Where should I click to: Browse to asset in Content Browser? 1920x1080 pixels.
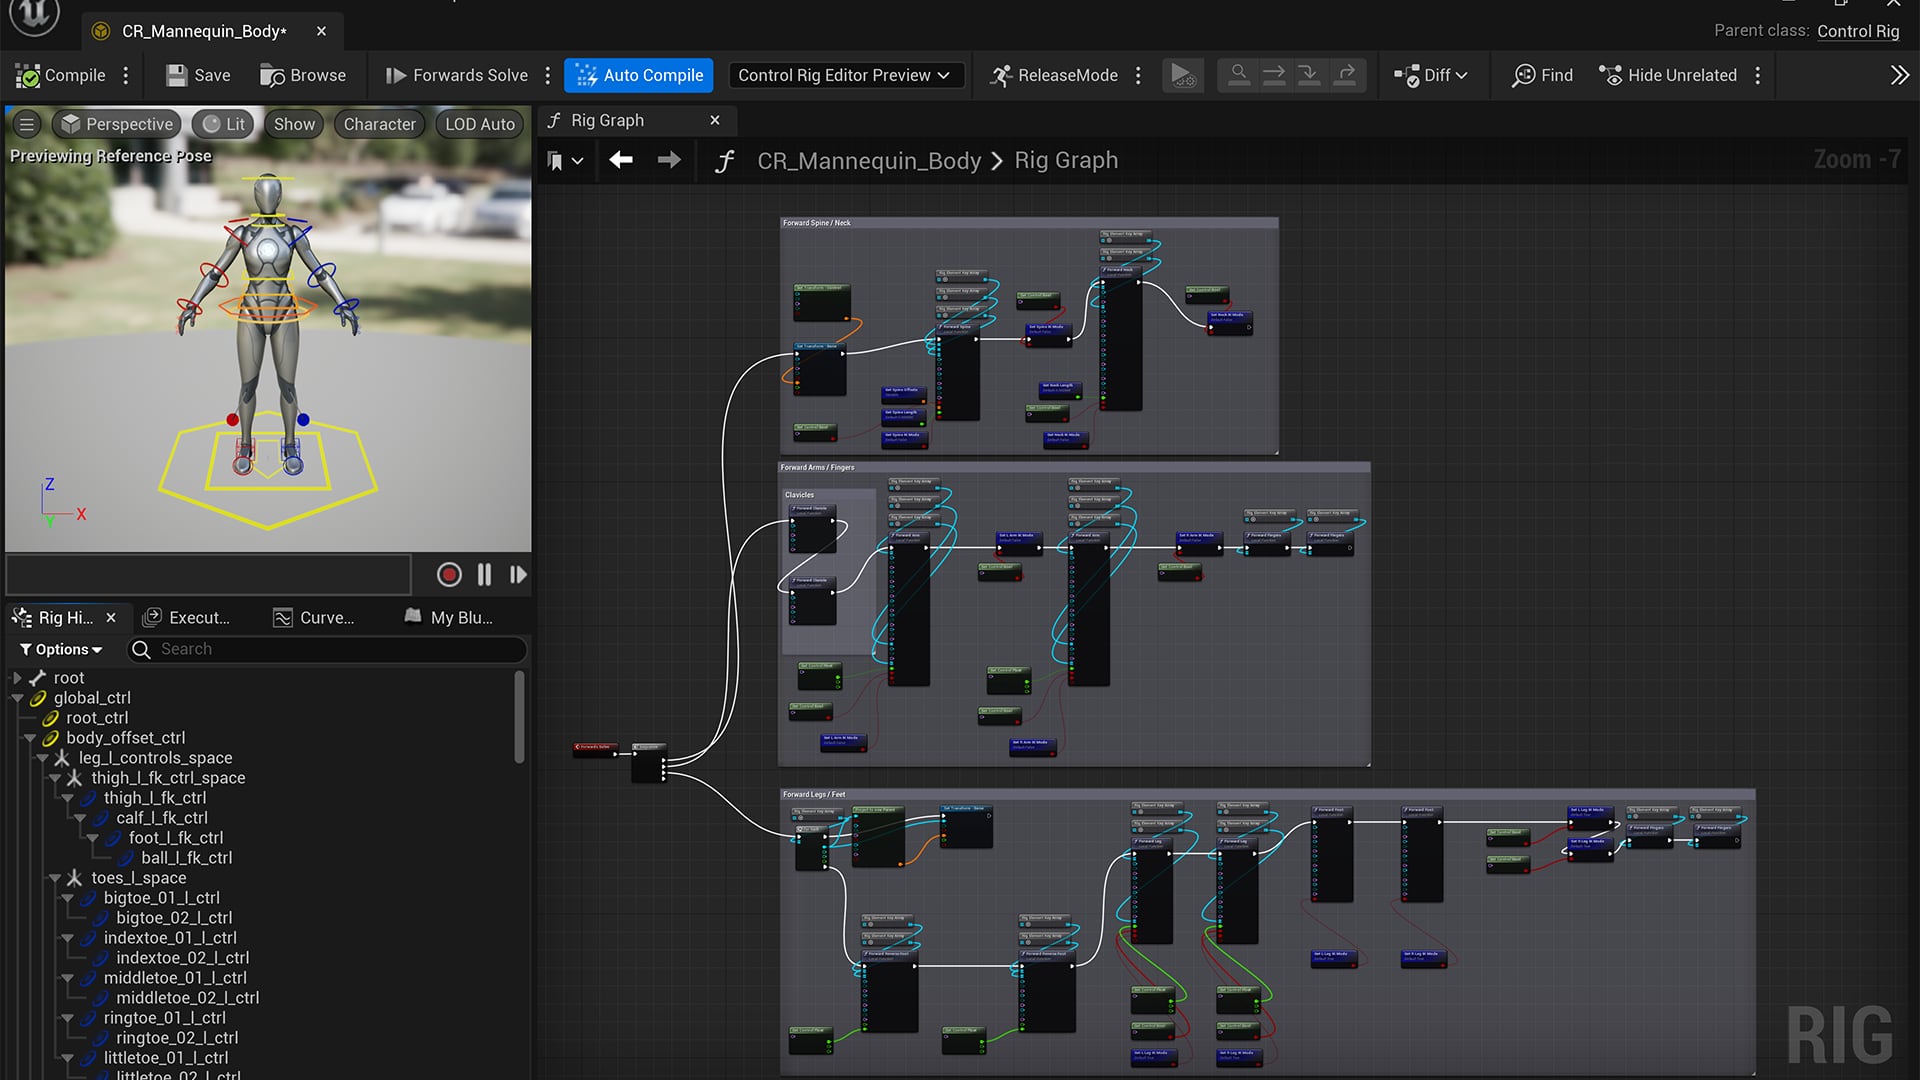click(x=303, y=74)
